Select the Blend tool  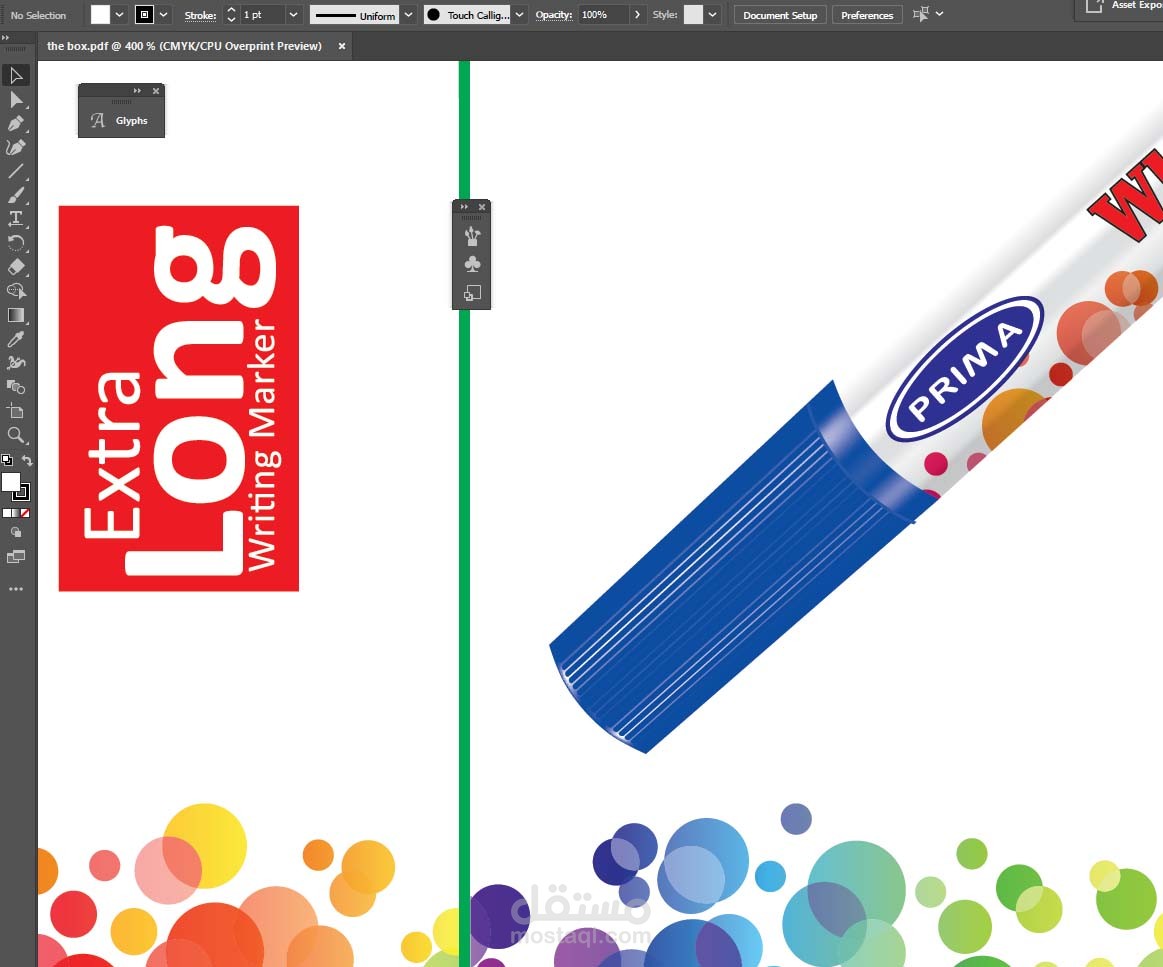[16, 386]
